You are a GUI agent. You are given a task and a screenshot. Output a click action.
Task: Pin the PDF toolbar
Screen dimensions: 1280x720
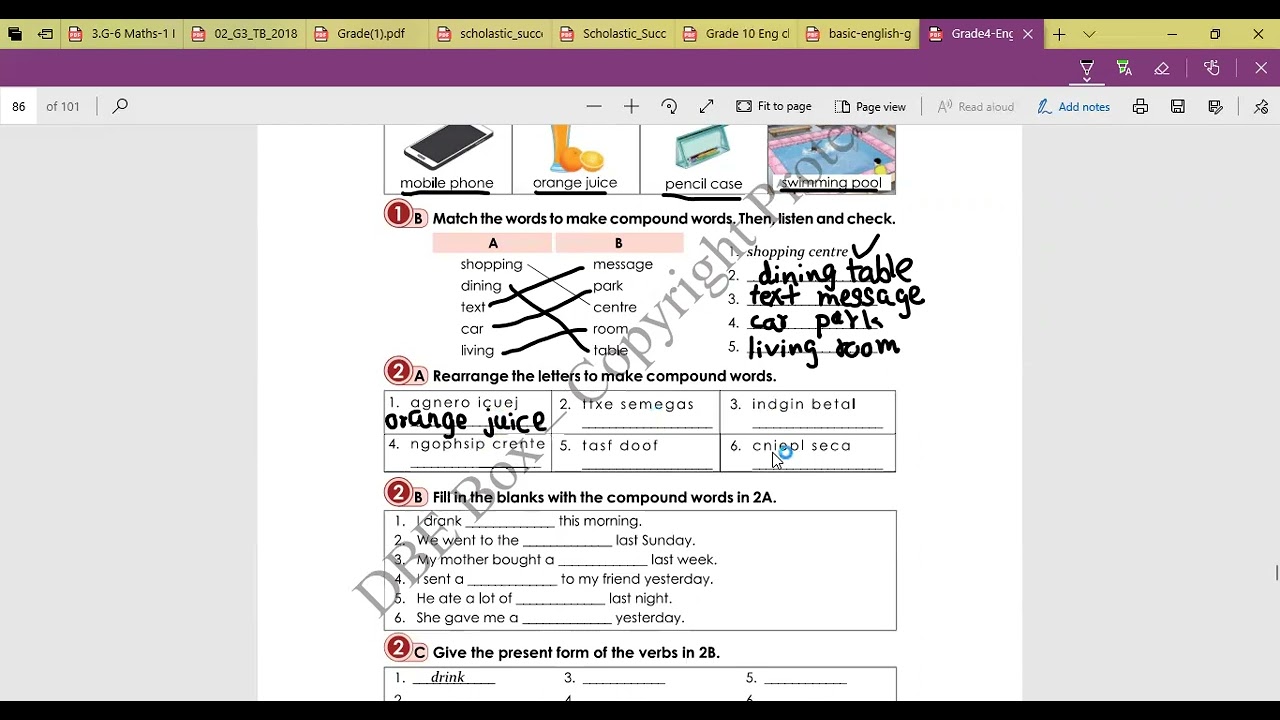tap(1261, 106)
